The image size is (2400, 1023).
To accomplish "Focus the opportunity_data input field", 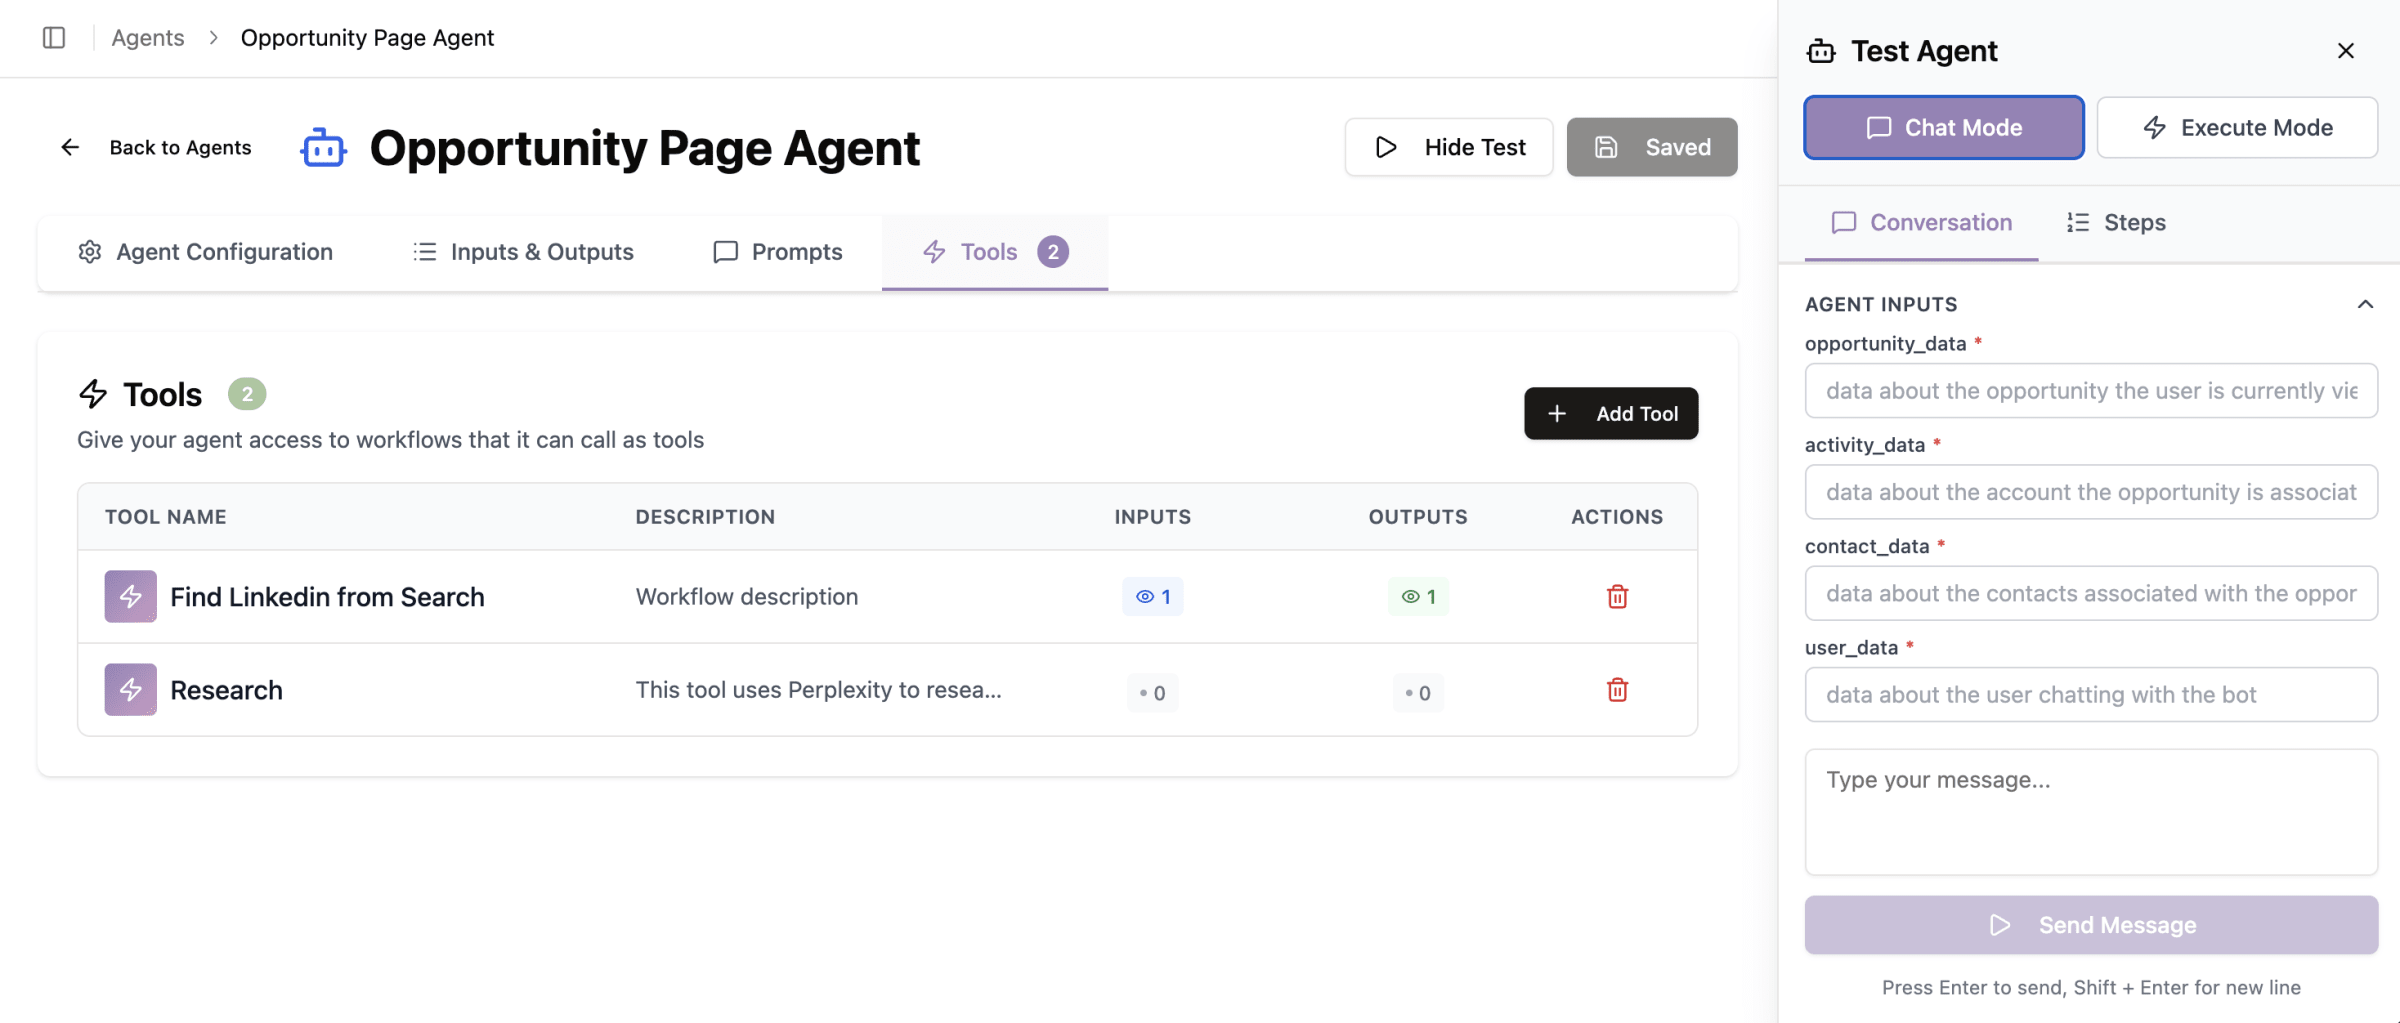I will (2091, 391).
